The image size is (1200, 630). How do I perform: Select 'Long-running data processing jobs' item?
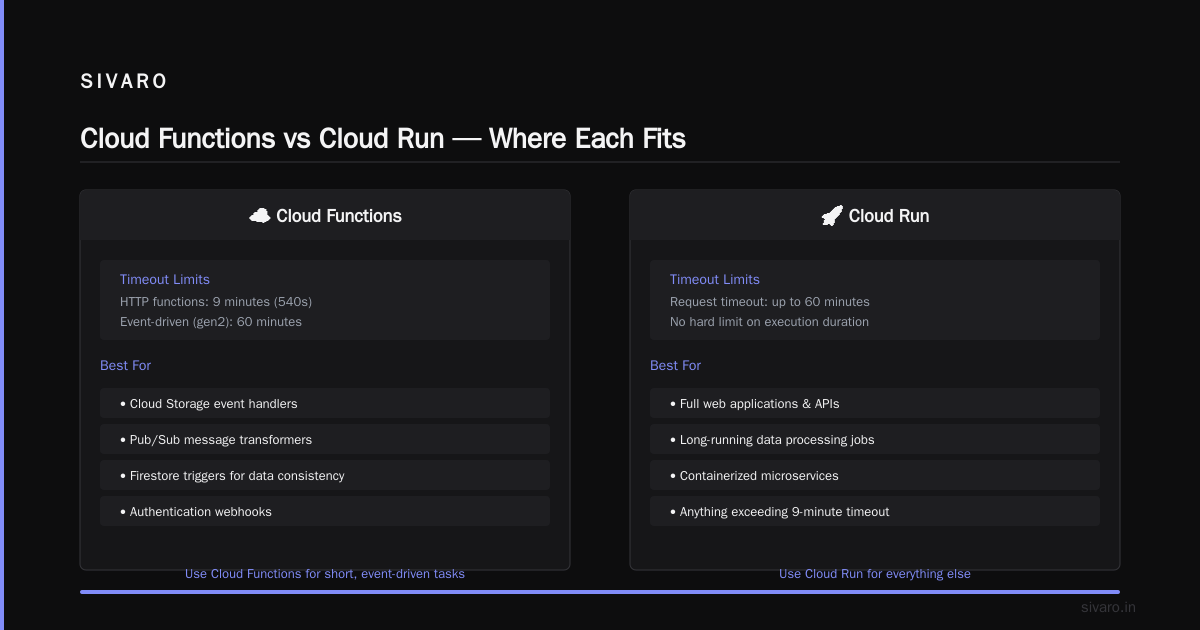875,439
